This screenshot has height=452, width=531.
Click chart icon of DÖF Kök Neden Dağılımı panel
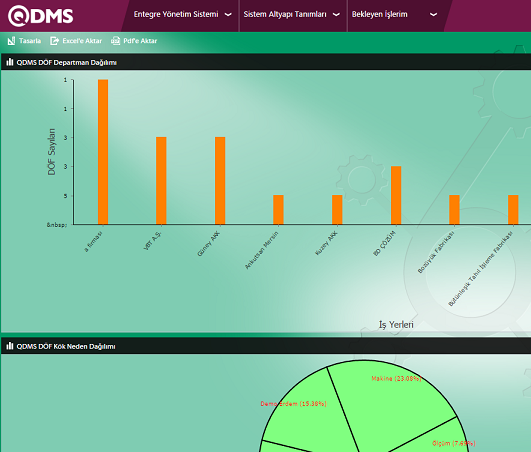10,346
